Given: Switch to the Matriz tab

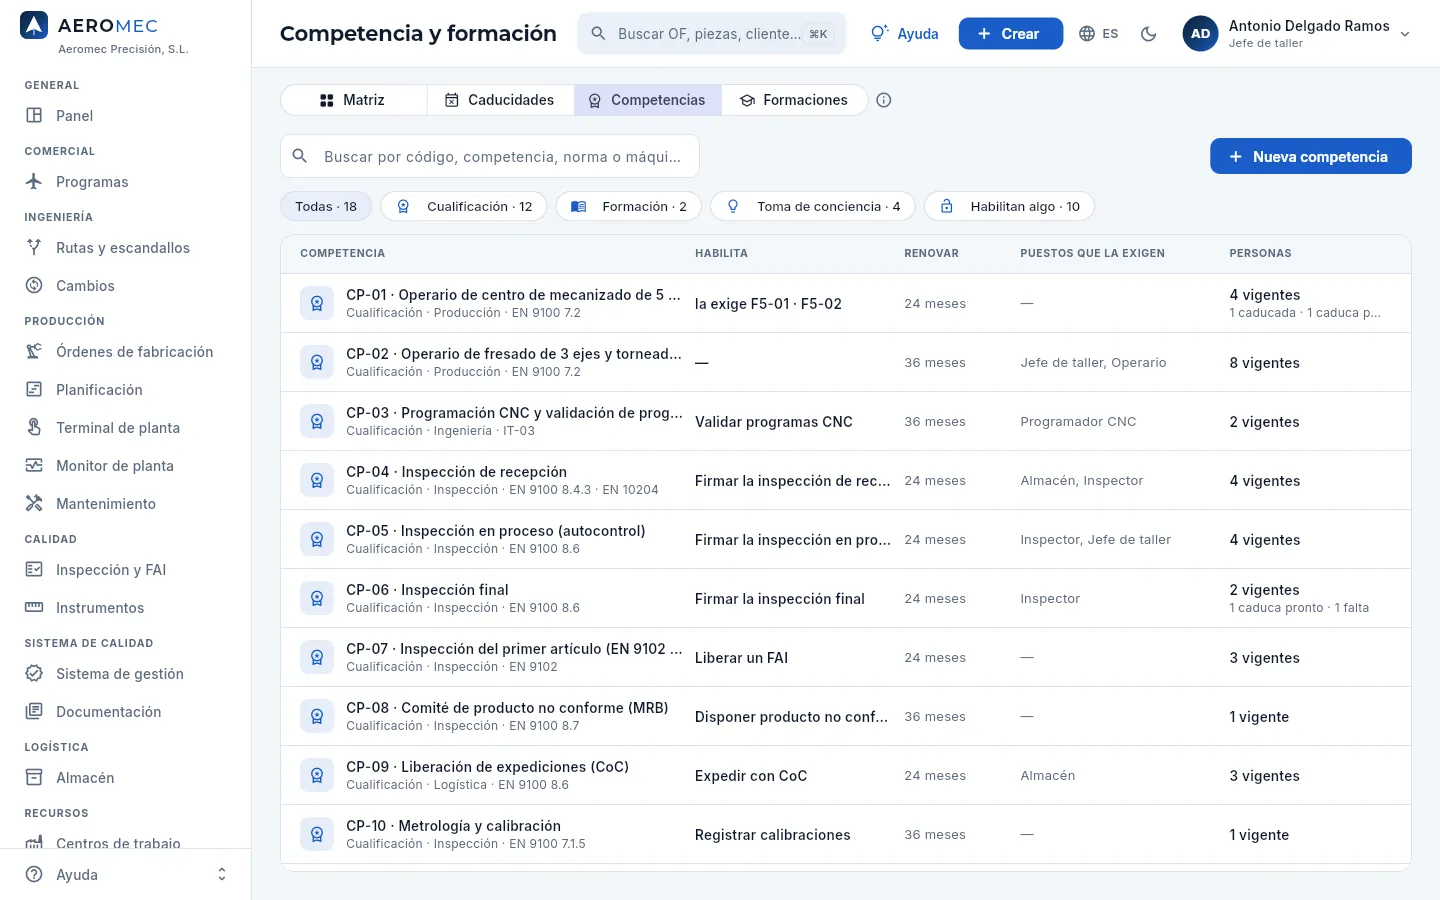Looking at the screenshot, I should tap(353, 100).
